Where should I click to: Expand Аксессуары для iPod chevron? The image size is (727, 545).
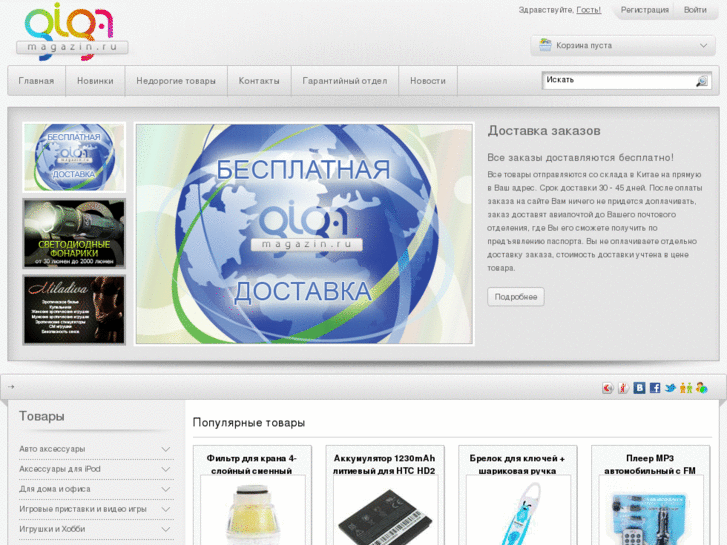pos(166,469)
